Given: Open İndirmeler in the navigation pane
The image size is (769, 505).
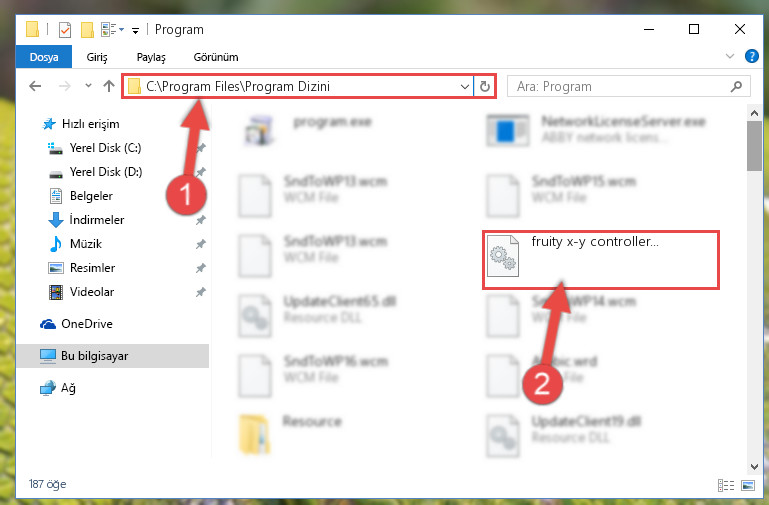Looking at the screenshot, I should pos(97,220).
